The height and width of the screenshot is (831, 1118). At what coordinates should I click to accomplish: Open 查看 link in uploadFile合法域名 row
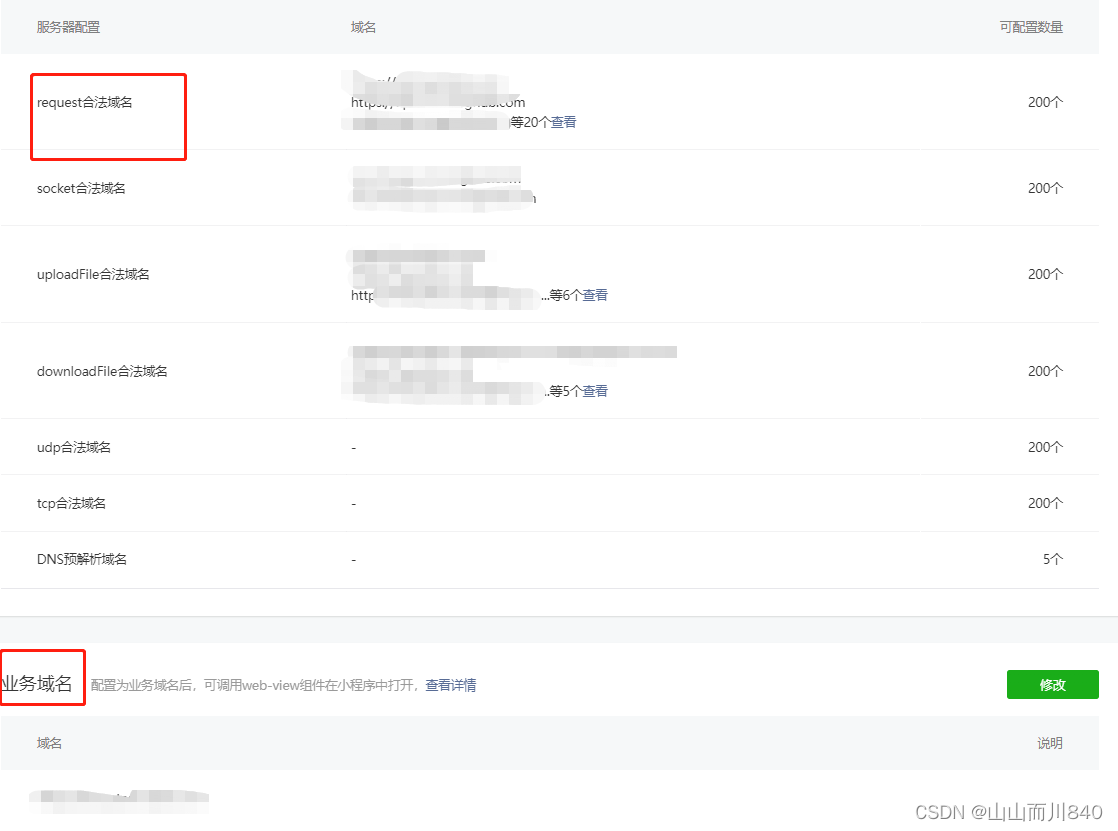pyautogui.click(x=595, y=295)
